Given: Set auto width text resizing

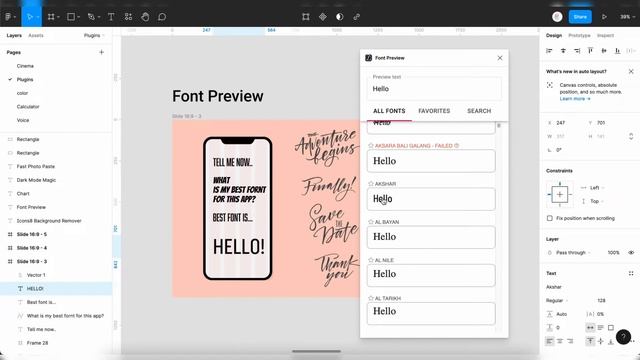Looking at the screenshot, I should coord(590,327).
